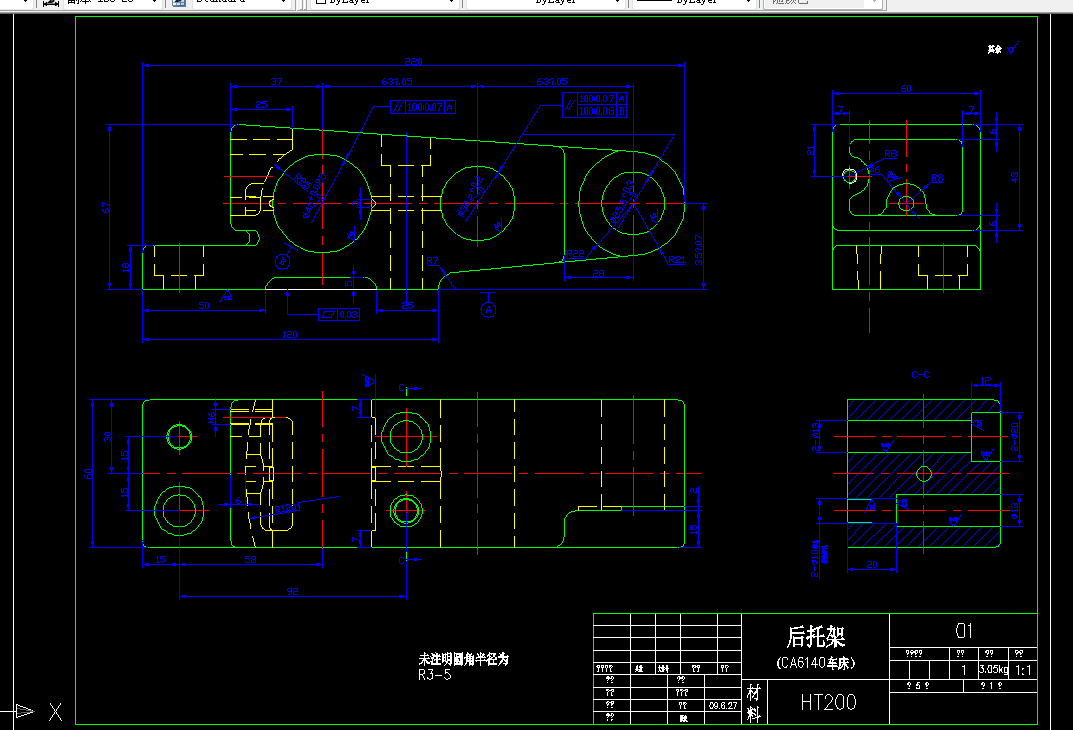Select the 60 width dimension above the side view
Viewport: 1073px width, 730px height.
(x=906, y=88)
